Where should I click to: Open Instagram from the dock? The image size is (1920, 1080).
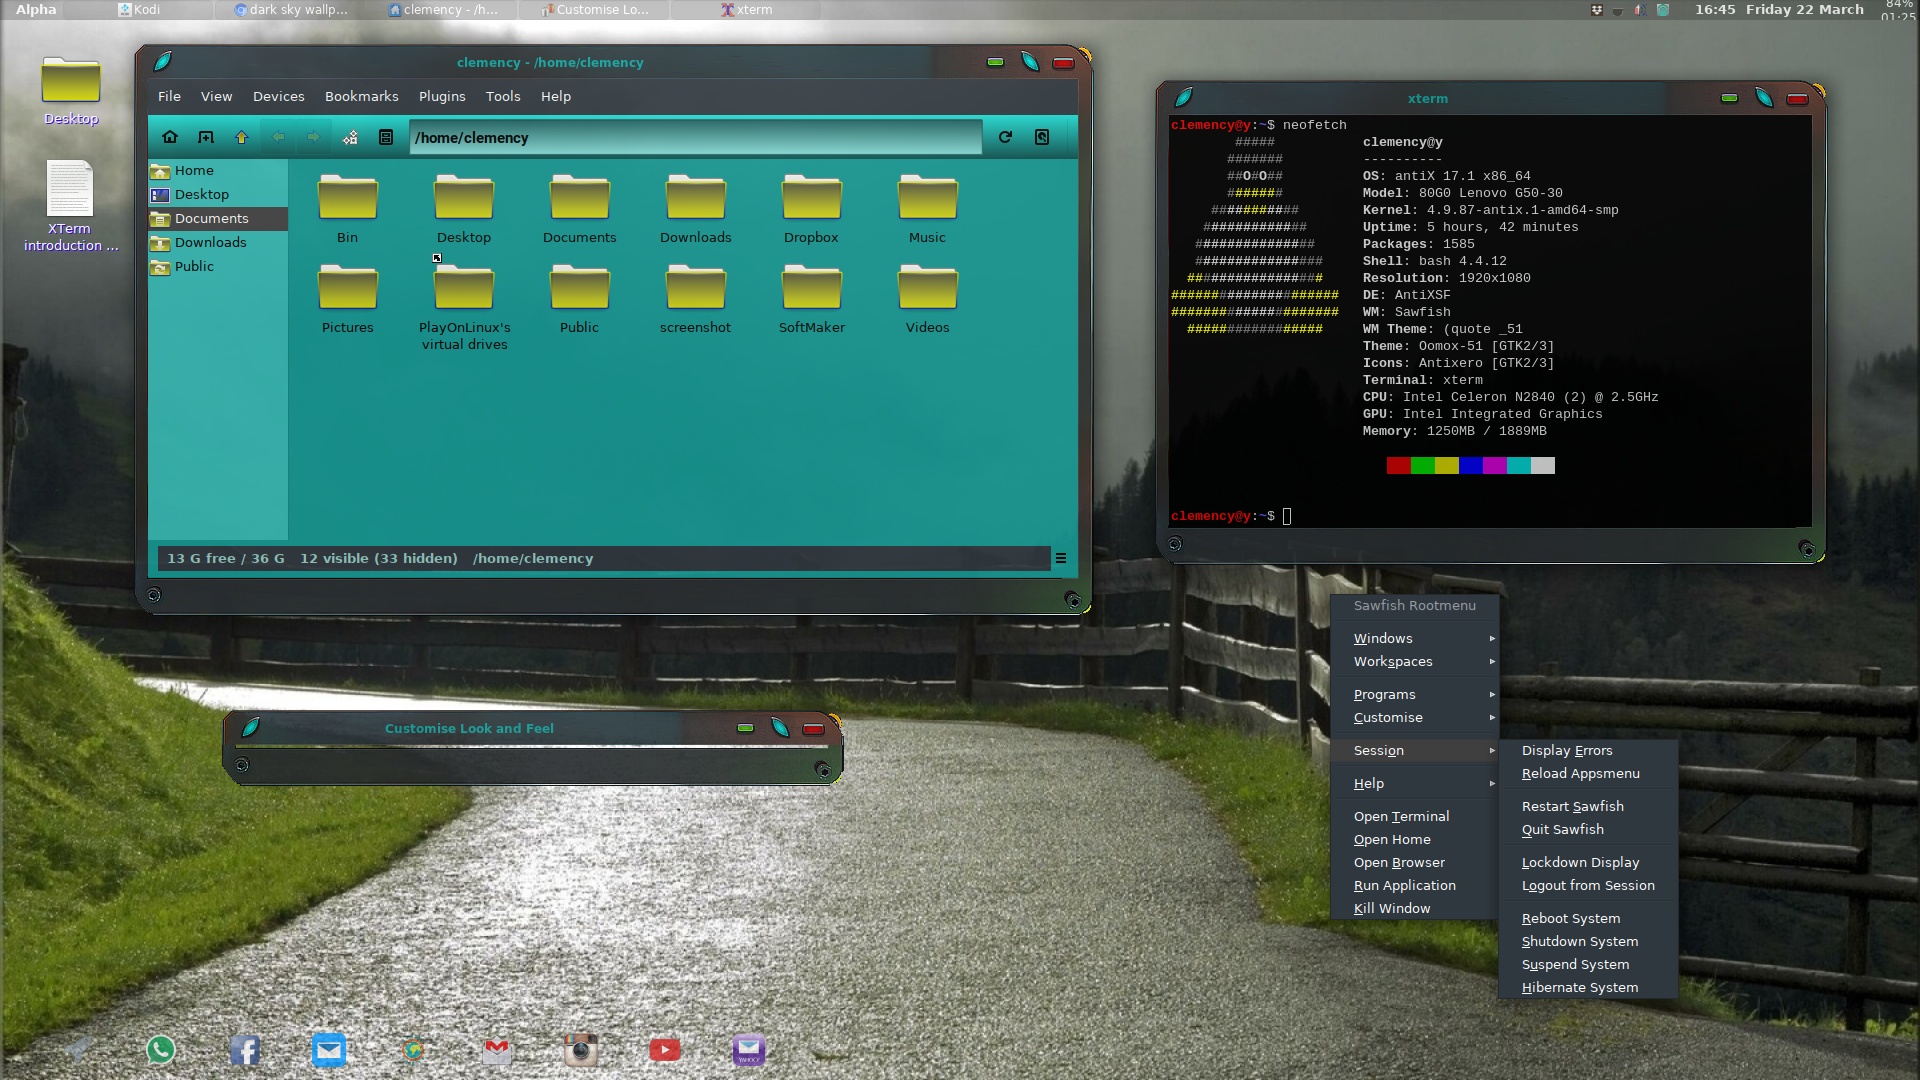click(581, 1049)
